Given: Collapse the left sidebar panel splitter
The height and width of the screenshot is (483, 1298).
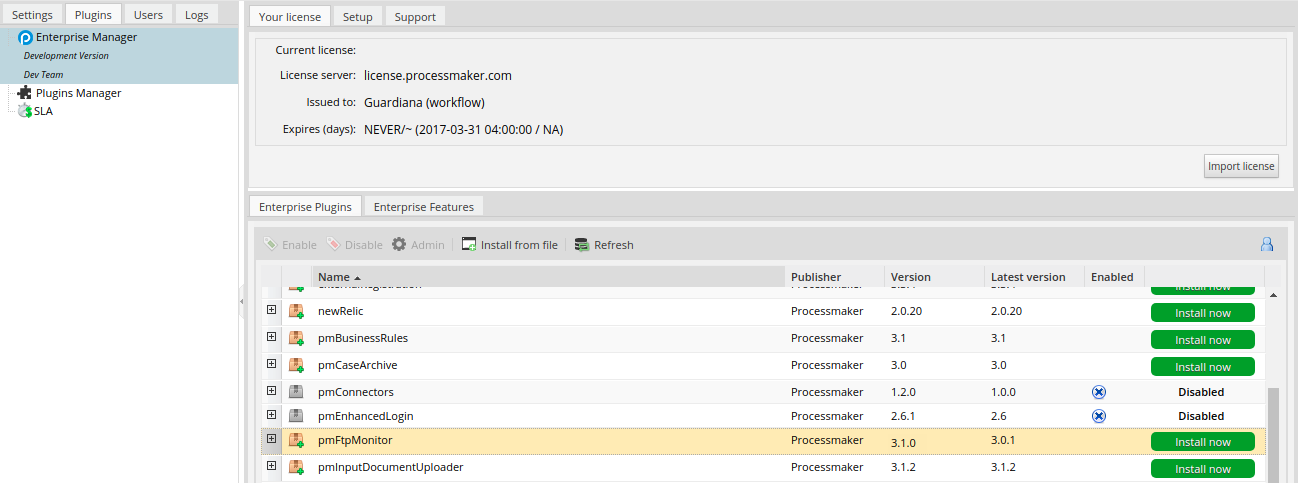Looking at the screenshot, I should click(x=242, y=300).
